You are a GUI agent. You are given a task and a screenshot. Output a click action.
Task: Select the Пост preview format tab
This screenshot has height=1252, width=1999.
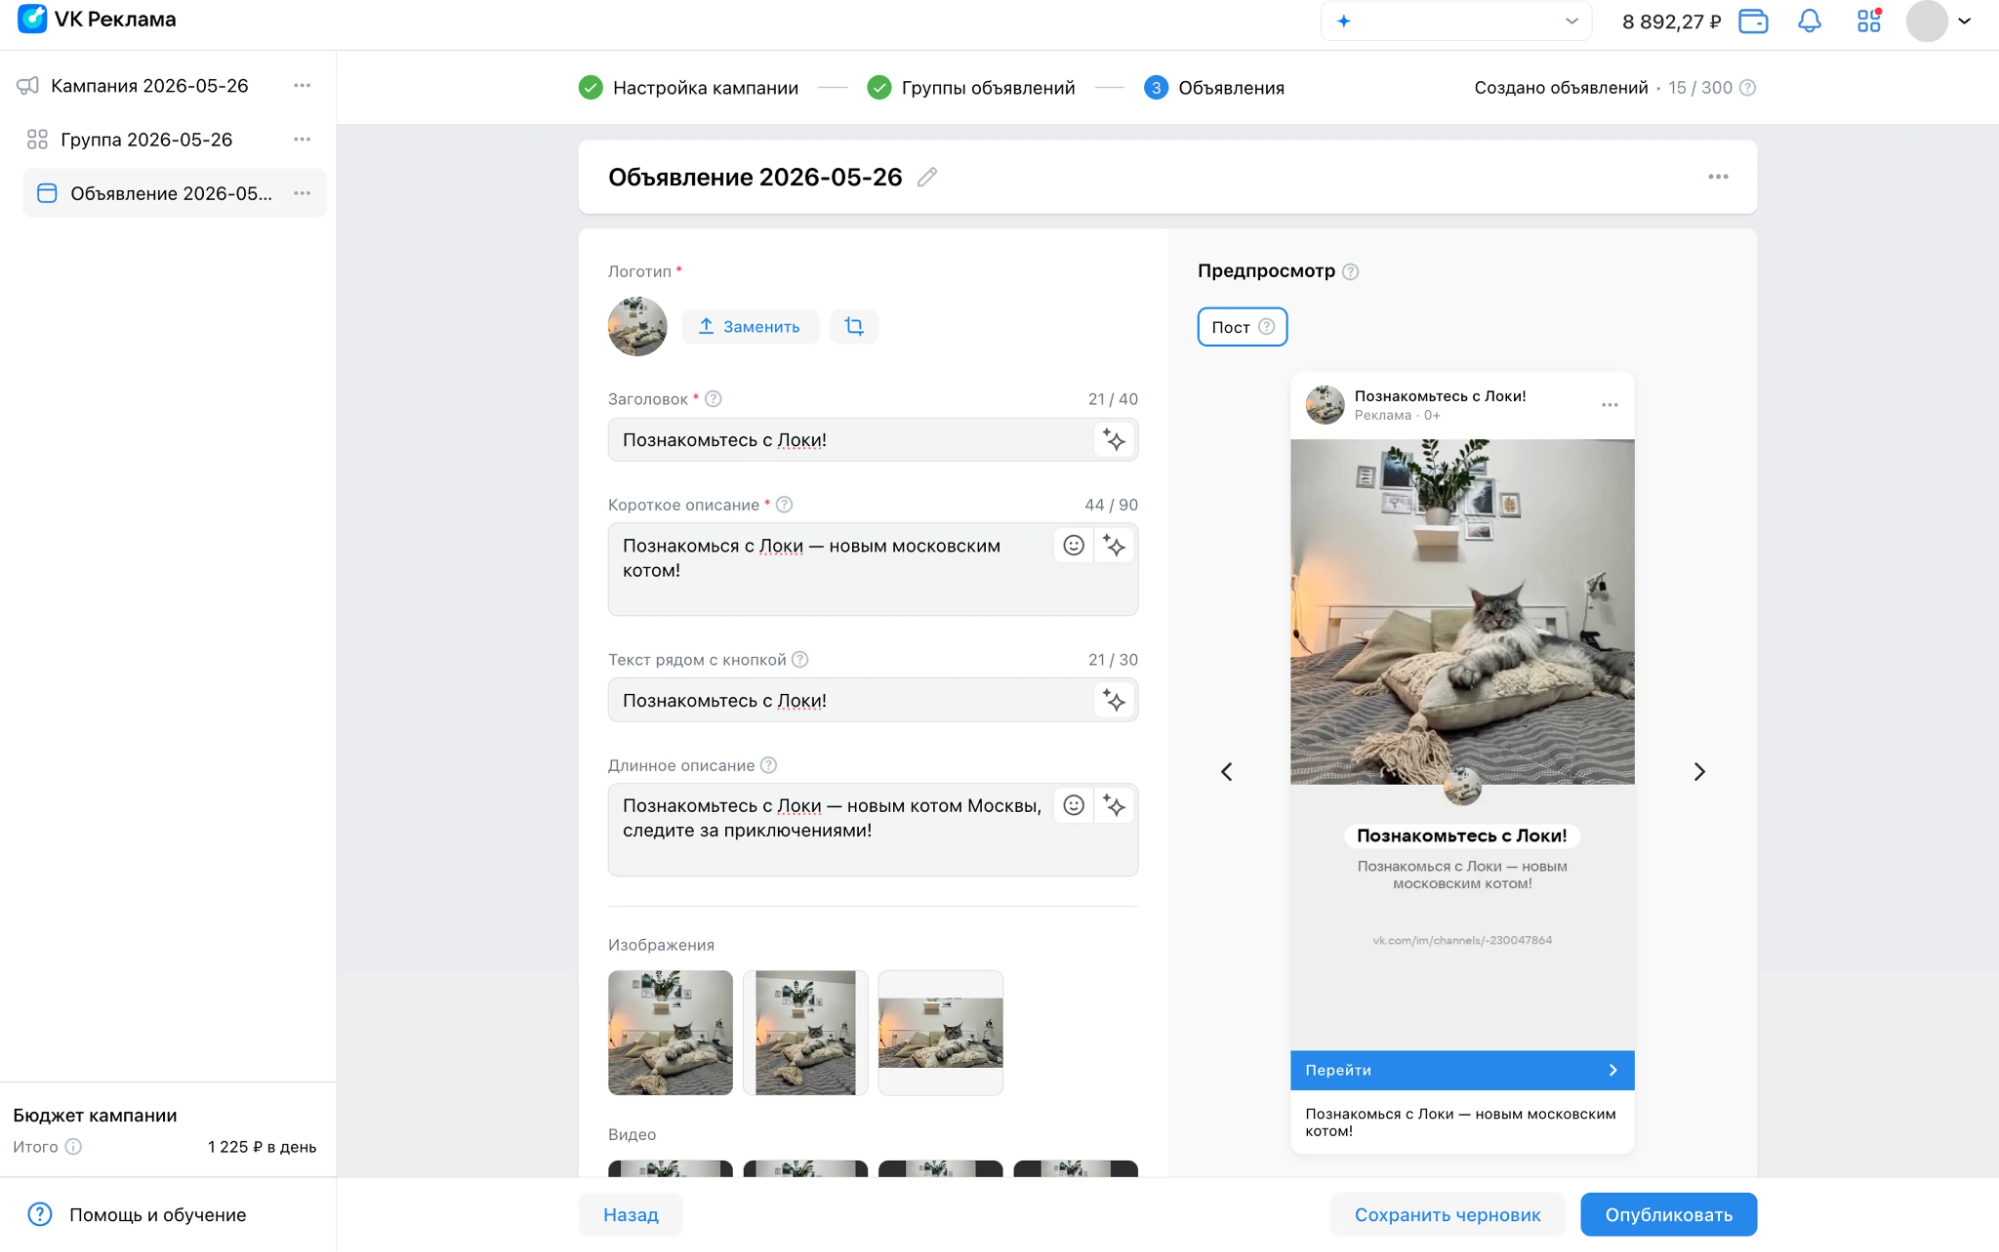coord(1242,327)
